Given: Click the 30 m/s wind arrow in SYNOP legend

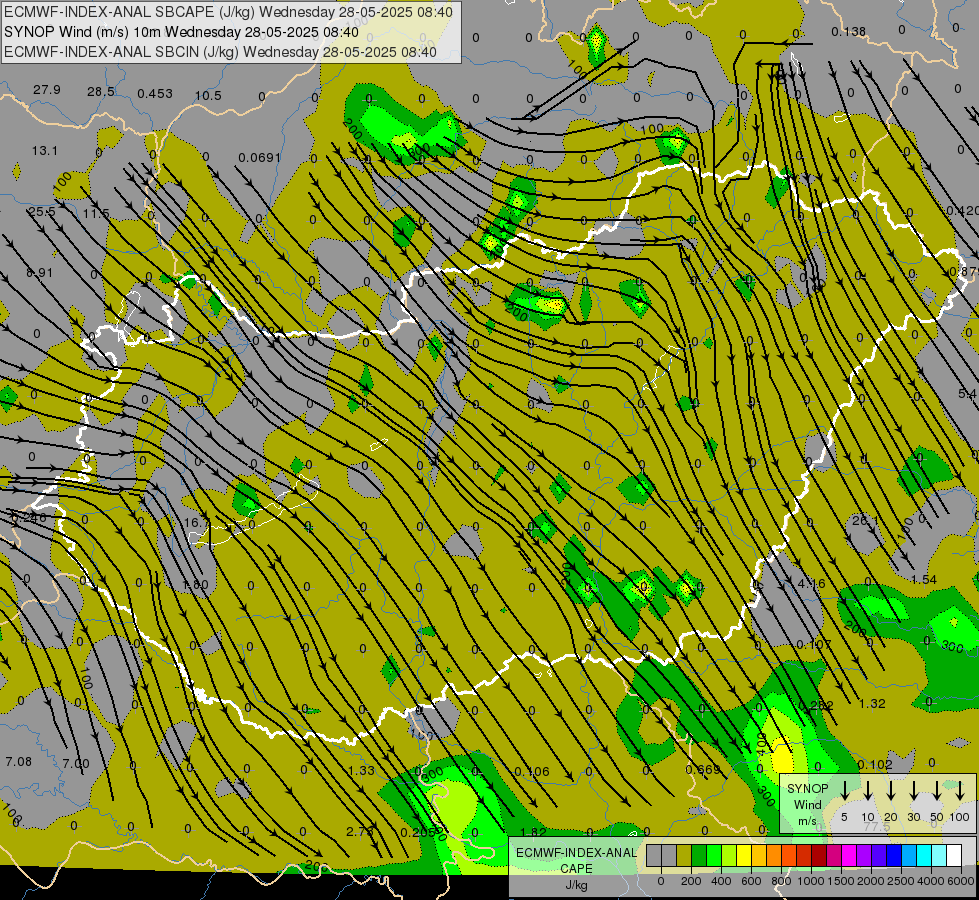Looking at the screenshot, I should [x=914, y=791].
